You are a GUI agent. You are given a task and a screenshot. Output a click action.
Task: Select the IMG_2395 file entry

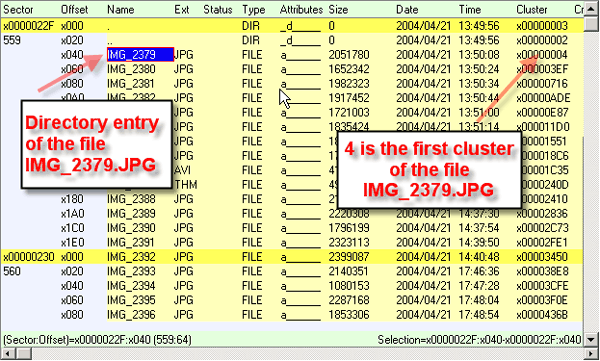[131, 300]
